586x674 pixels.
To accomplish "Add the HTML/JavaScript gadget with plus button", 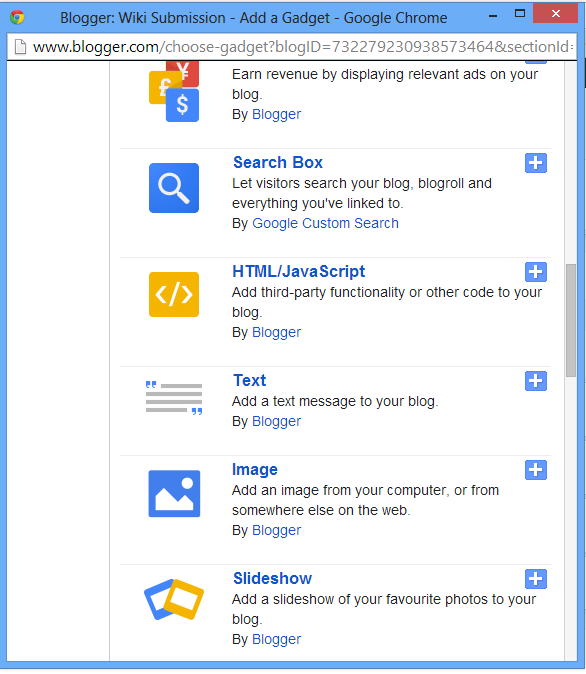I will pyautogui.click(x=536, y=272).
